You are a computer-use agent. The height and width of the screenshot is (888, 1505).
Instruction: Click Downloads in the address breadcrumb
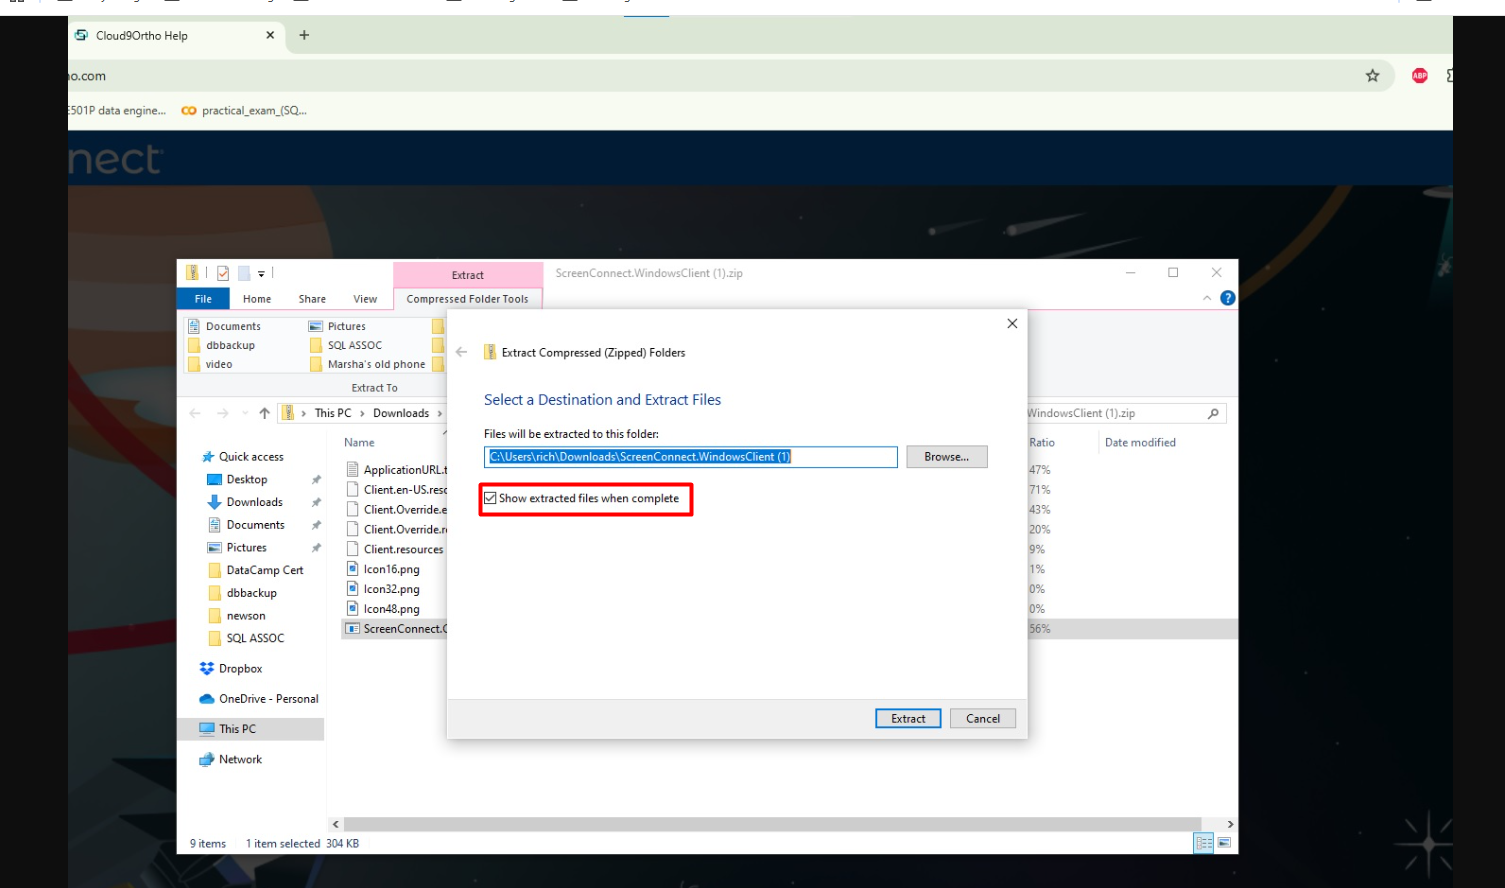(401, 413)
